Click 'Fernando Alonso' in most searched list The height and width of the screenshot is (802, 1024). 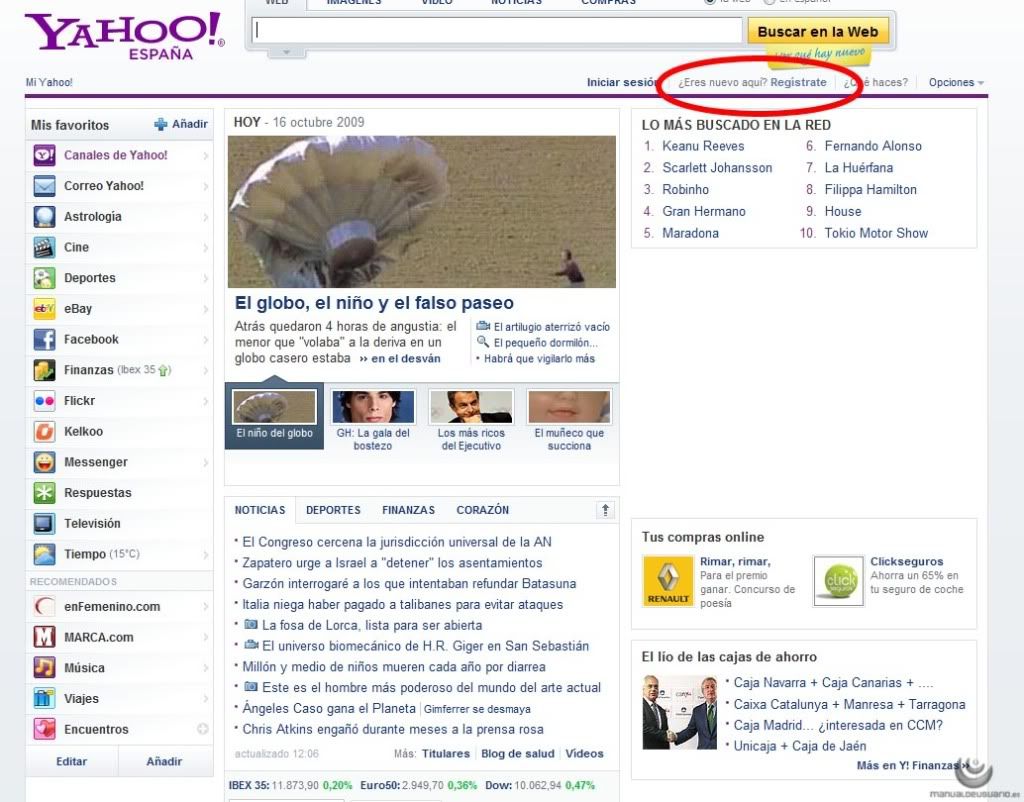[873, 146]
